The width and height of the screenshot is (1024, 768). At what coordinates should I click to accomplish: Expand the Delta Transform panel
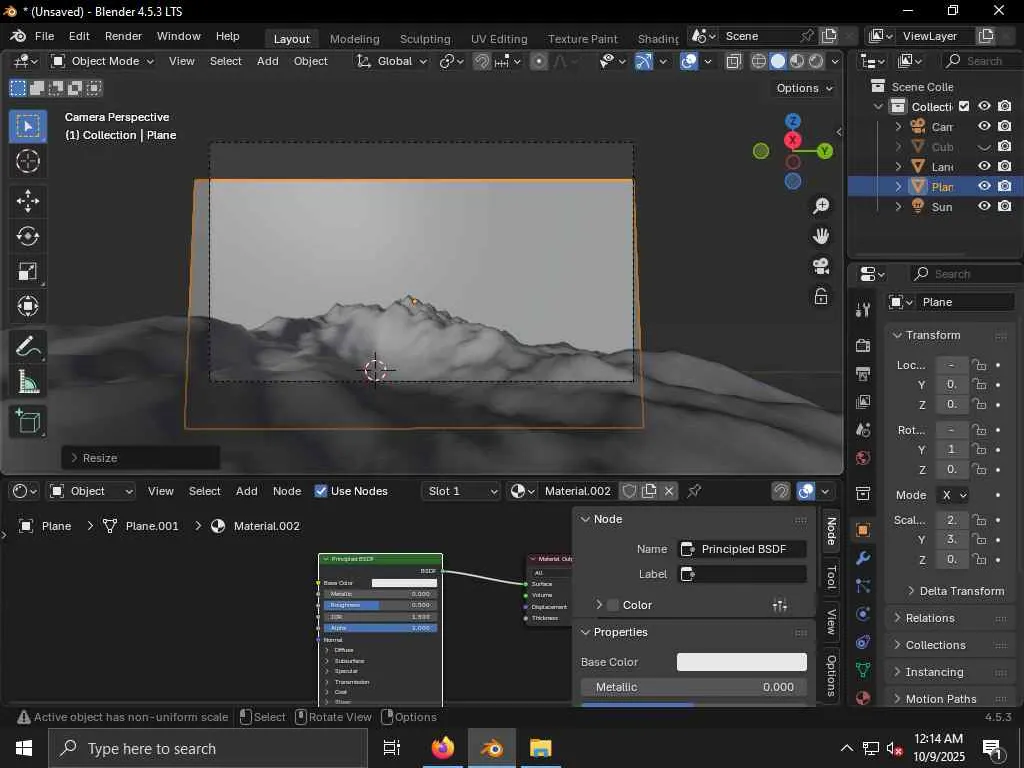coord(960,591)
